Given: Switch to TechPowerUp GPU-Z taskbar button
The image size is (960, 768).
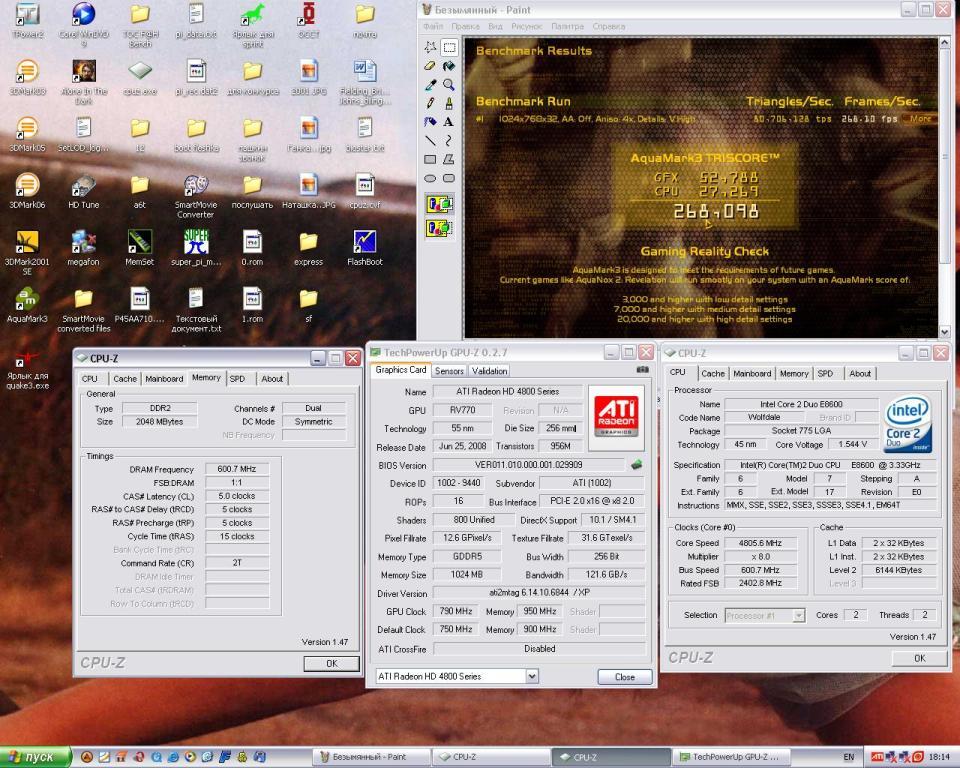Looking at the screenshot, I should pos(730,757).
